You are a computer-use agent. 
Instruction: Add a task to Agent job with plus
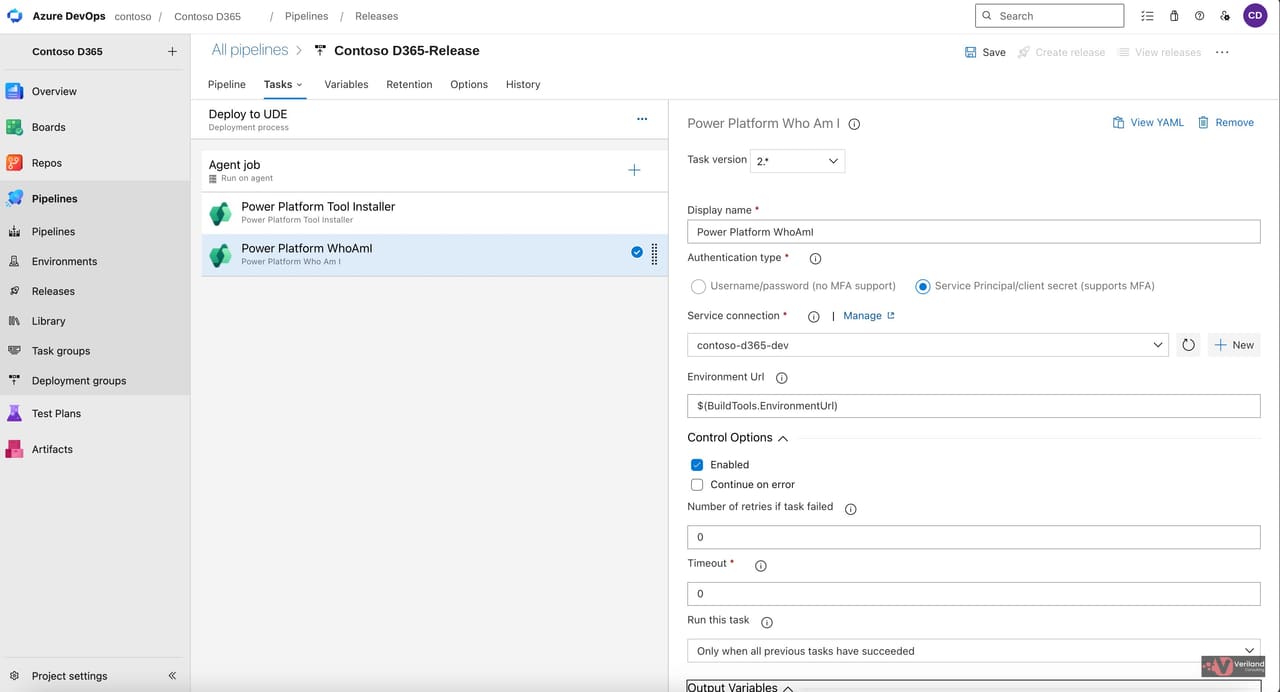(634, 170)
